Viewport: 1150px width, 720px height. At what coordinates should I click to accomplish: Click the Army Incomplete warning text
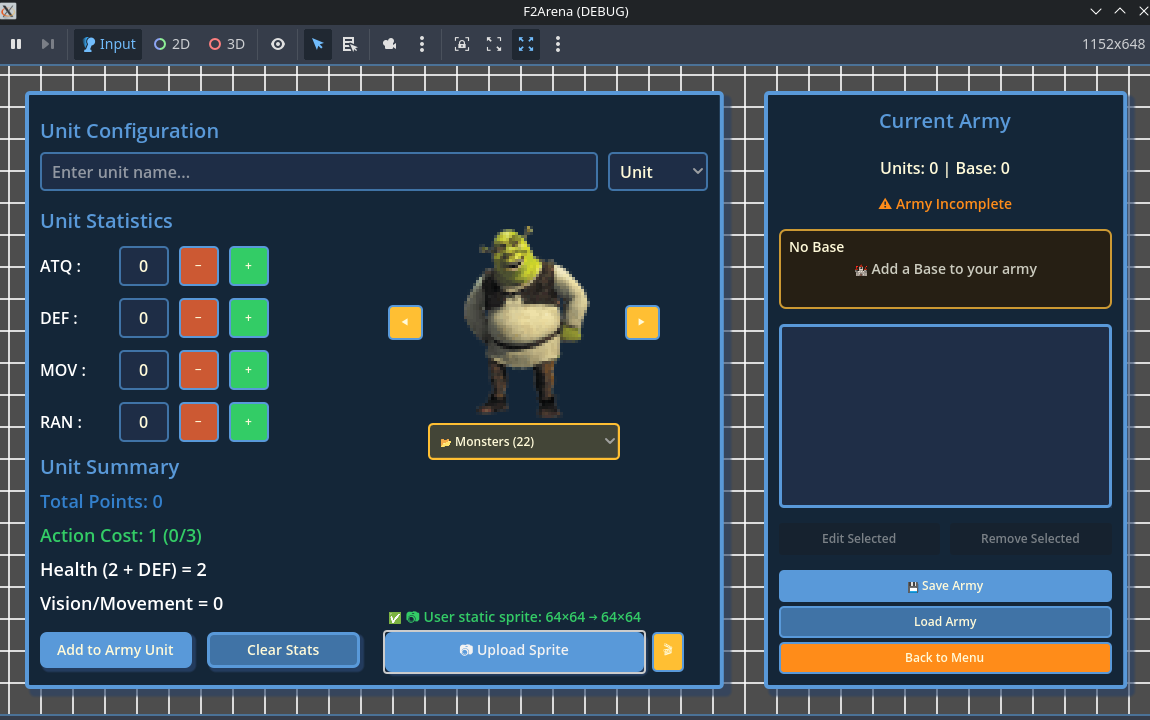945,204
